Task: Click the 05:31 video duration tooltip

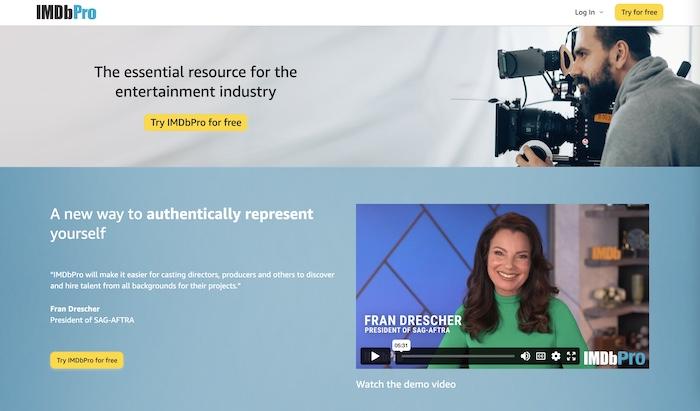Action: pos(401,345)
